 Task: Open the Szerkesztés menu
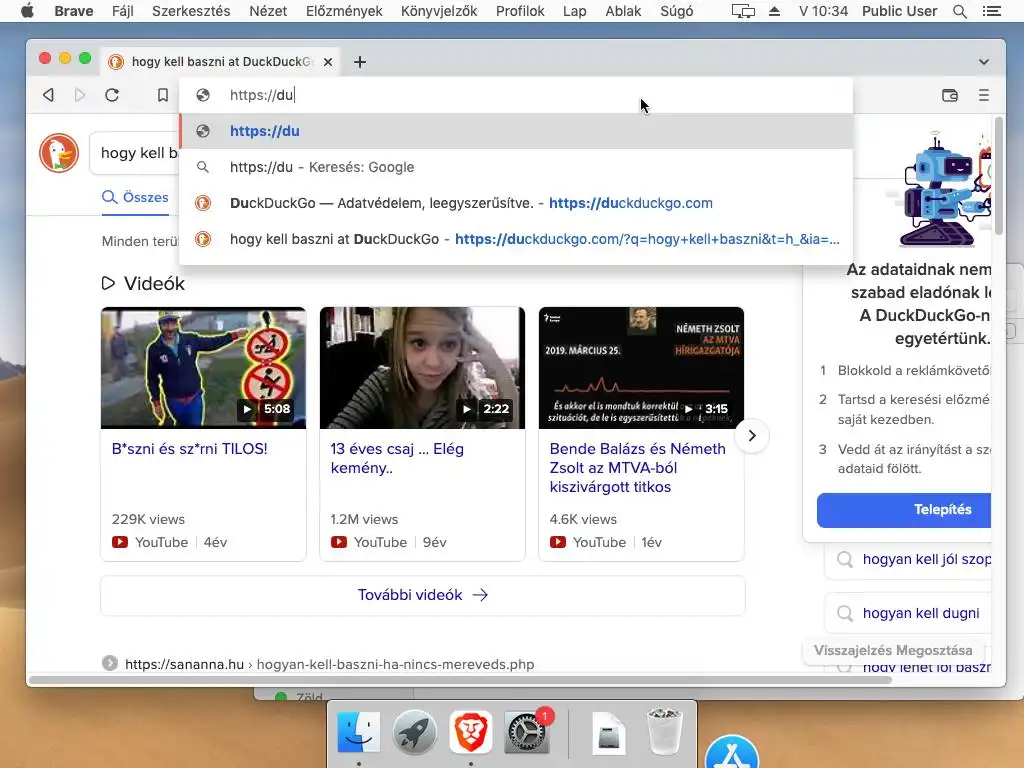click(x=191, y=11)
